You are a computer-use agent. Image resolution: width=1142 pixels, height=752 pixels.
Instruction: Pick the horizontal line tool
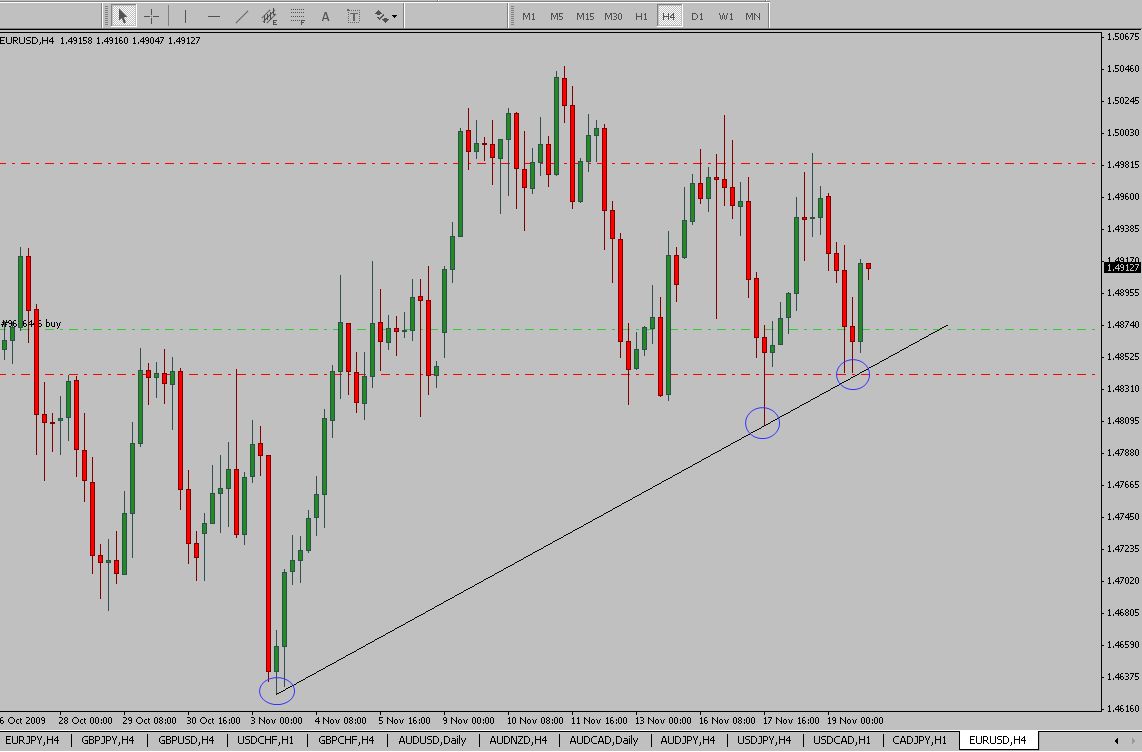tap(213, 16)
